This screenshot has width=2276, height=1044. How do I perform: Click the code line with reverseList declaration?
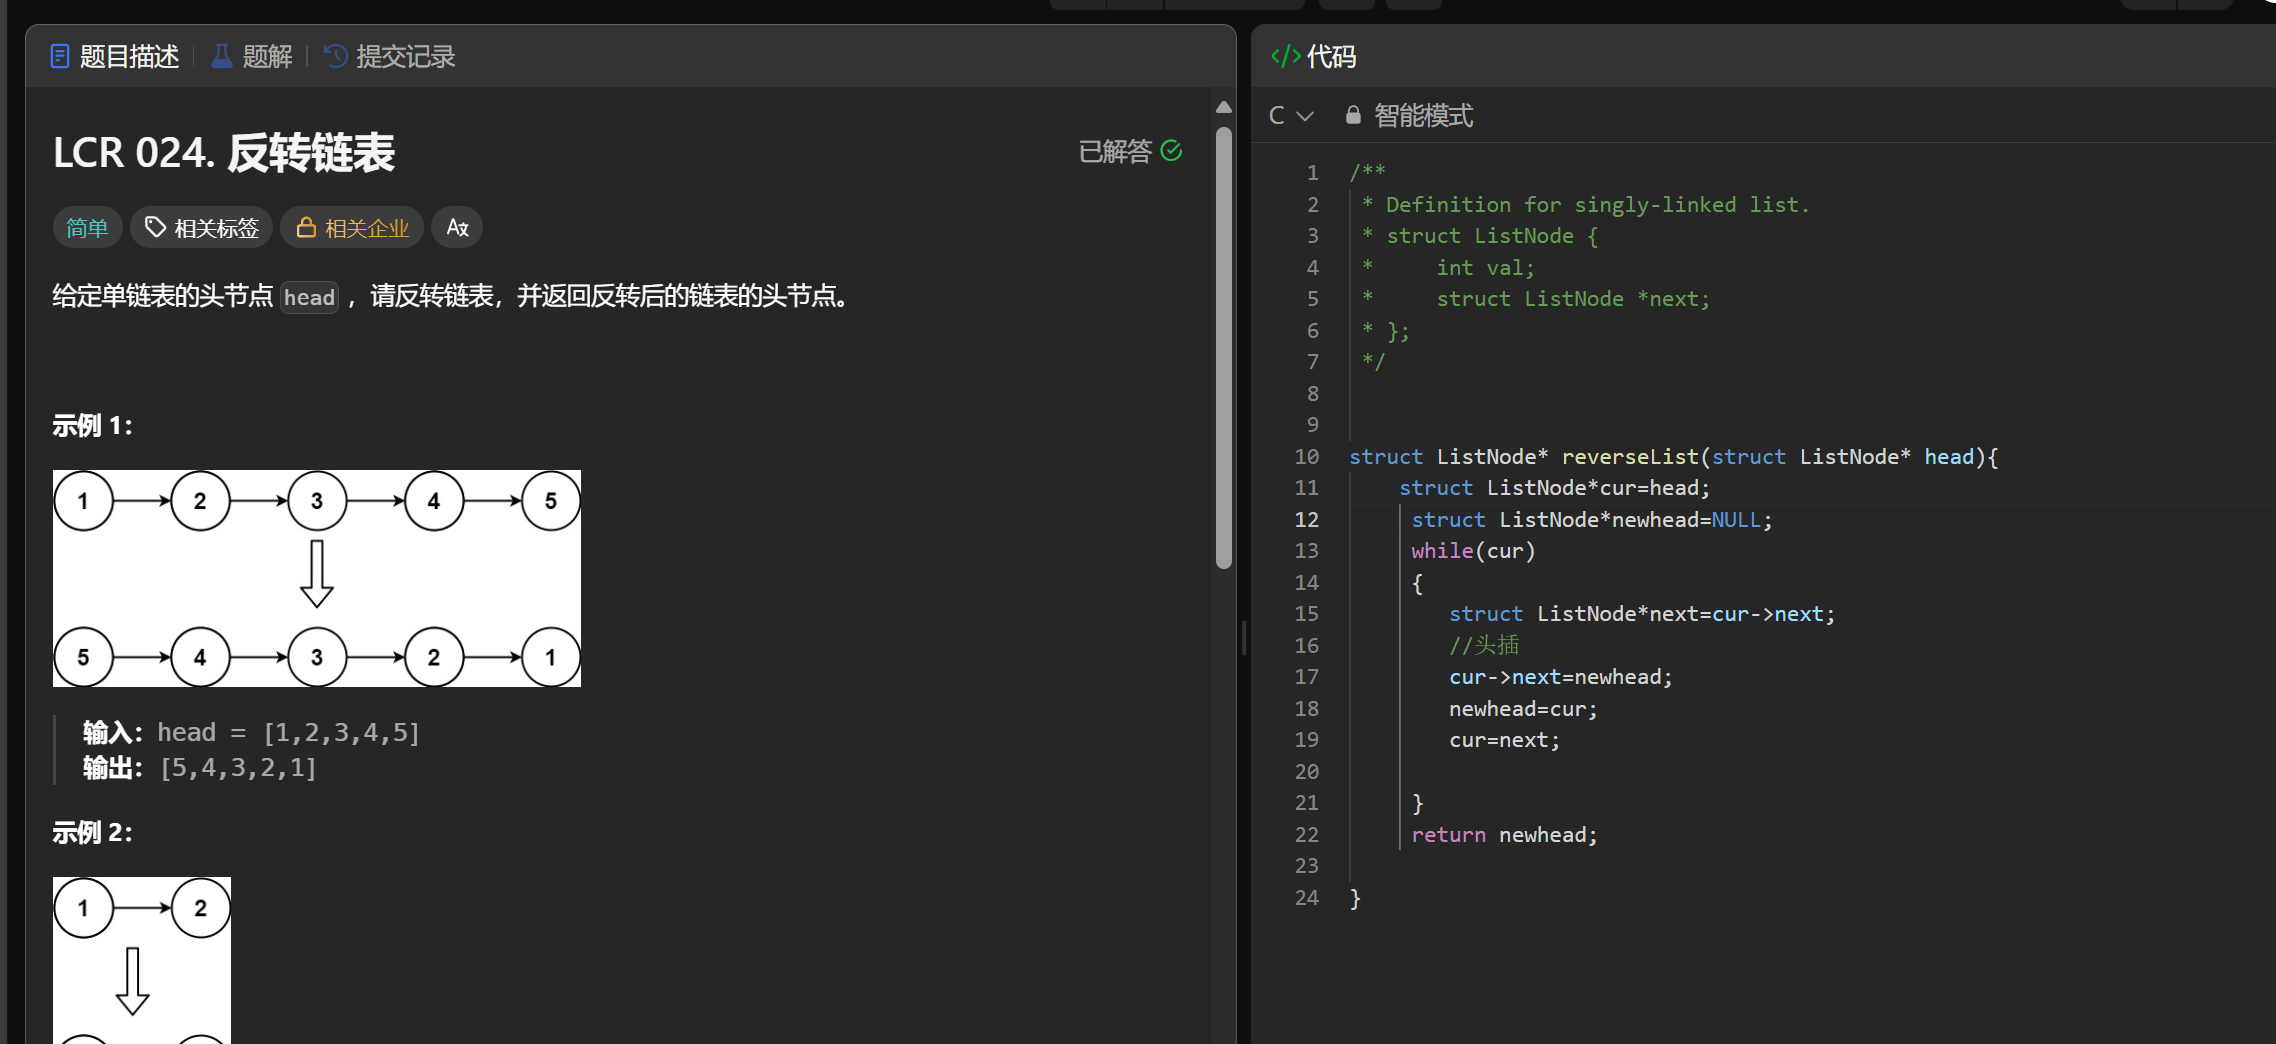click(1673, 457)
